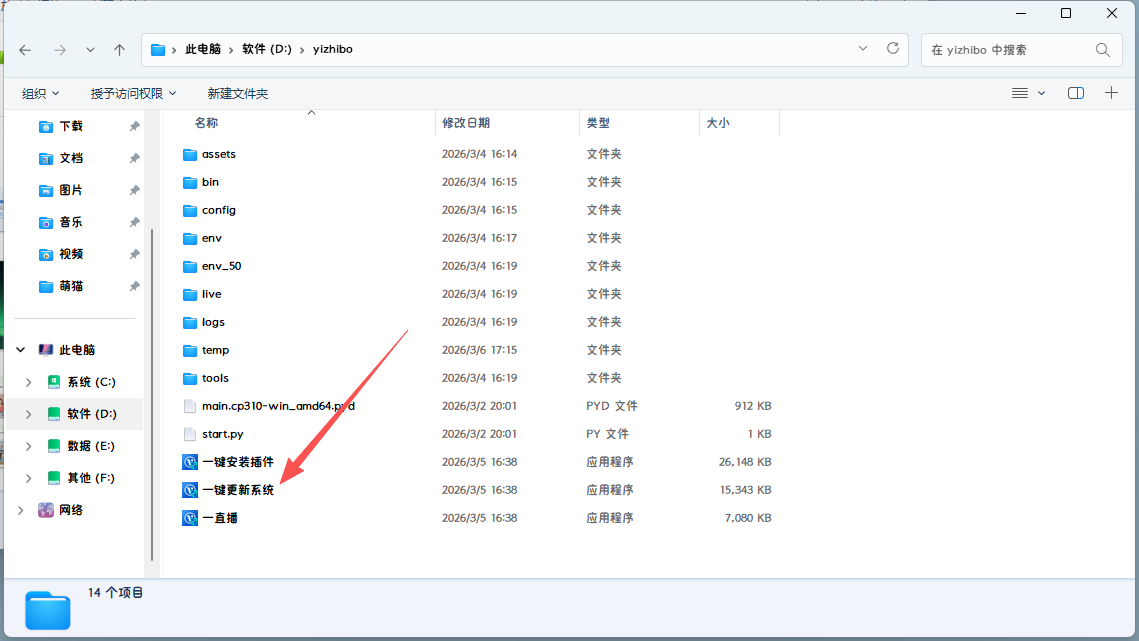This screenshot has width=1139, height=641.
Task: Open the 一键安装插件 application
Action: coord(237,462)
